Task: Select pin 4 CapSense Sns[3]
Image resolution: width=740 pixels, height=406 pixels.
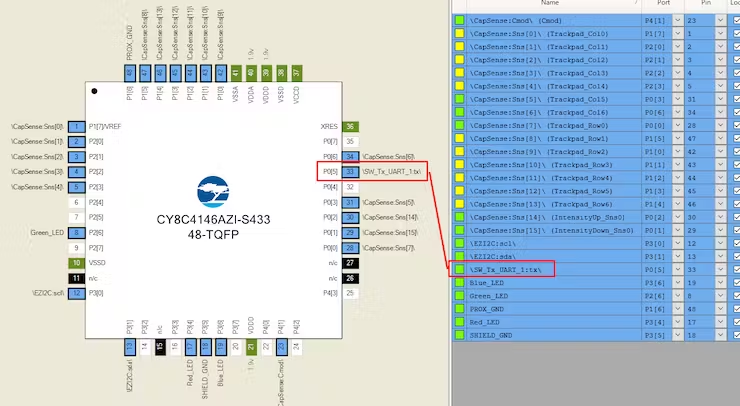Action: [76, 172]
